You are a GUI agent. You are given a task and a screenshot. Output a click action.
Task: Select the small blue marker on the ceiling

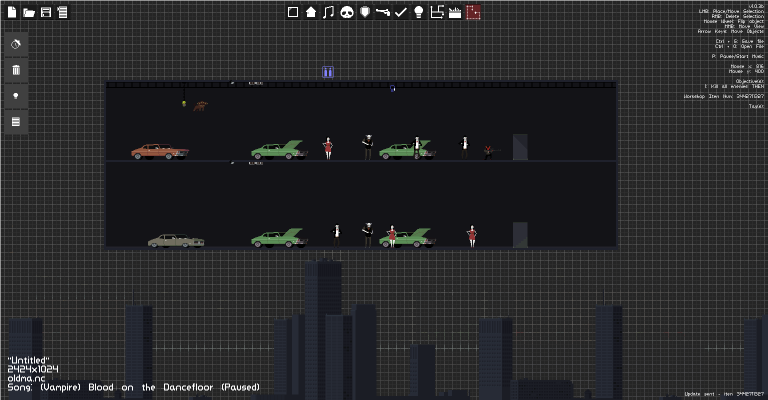[x=392, y=89]
